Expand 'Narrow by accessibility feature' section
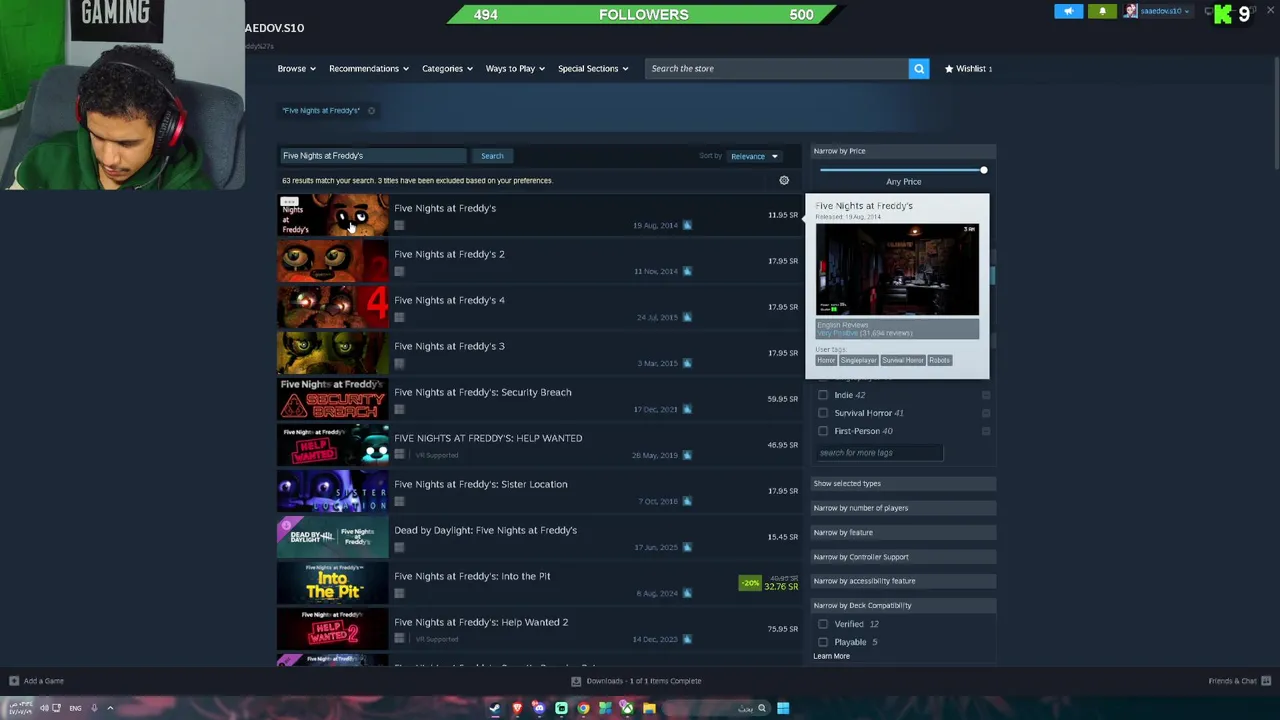1280x720 pixels. (903, 581)
